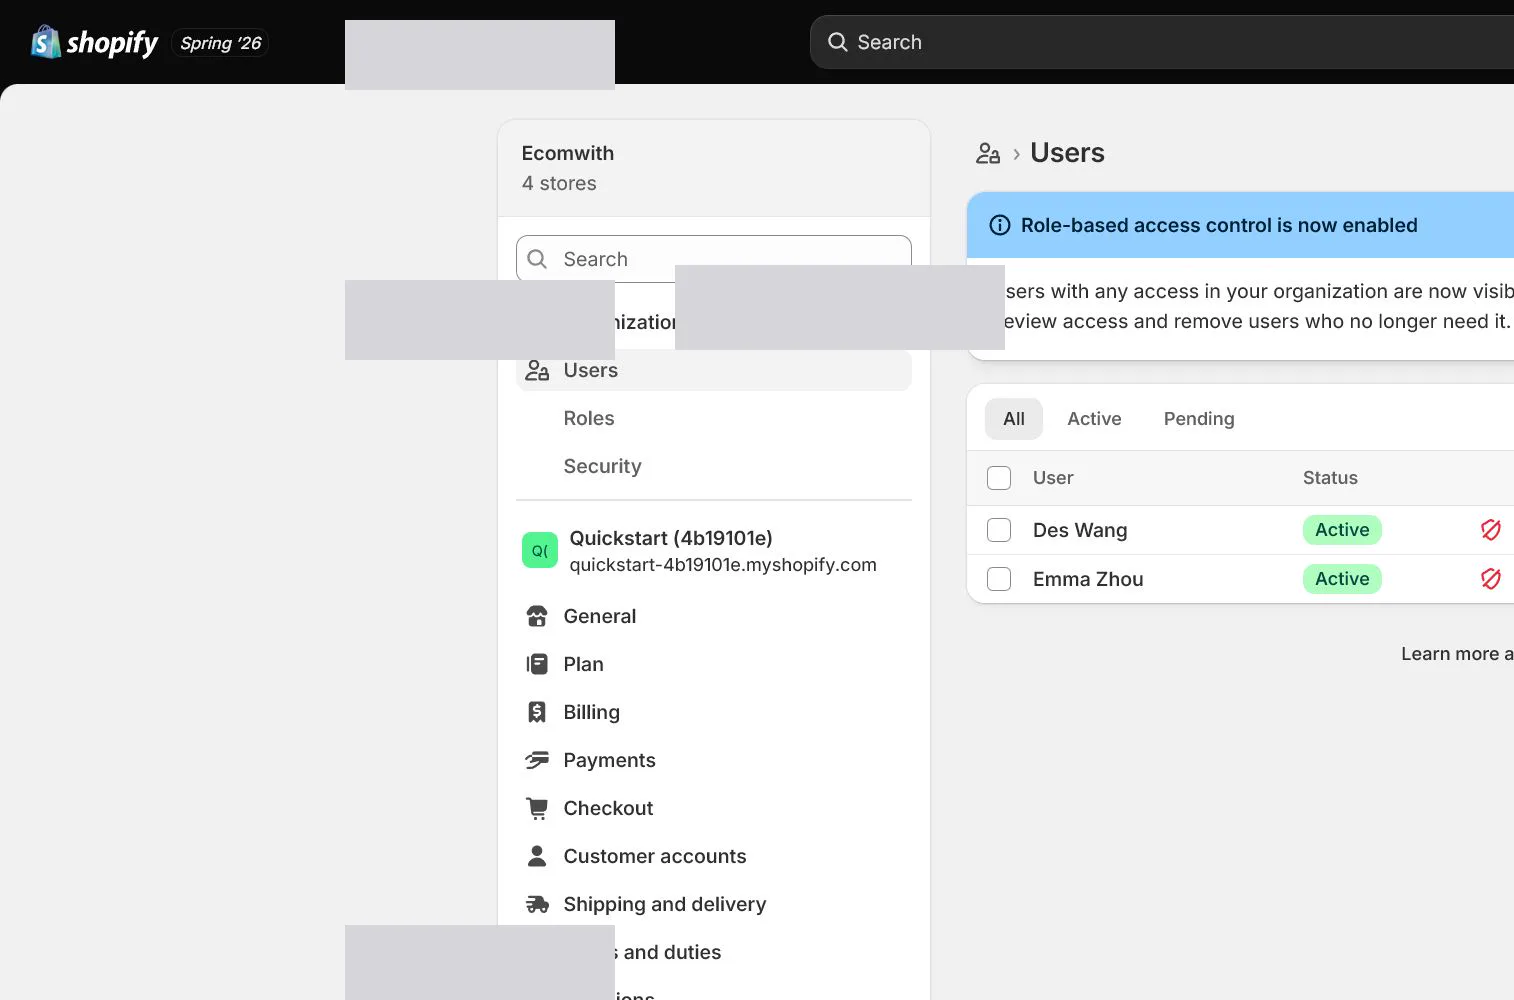Image resolution: width=1514 pixels, height=1000 pixels.
Task: Click the red shield icon for Des Wang
Action: pos(1490,530)
